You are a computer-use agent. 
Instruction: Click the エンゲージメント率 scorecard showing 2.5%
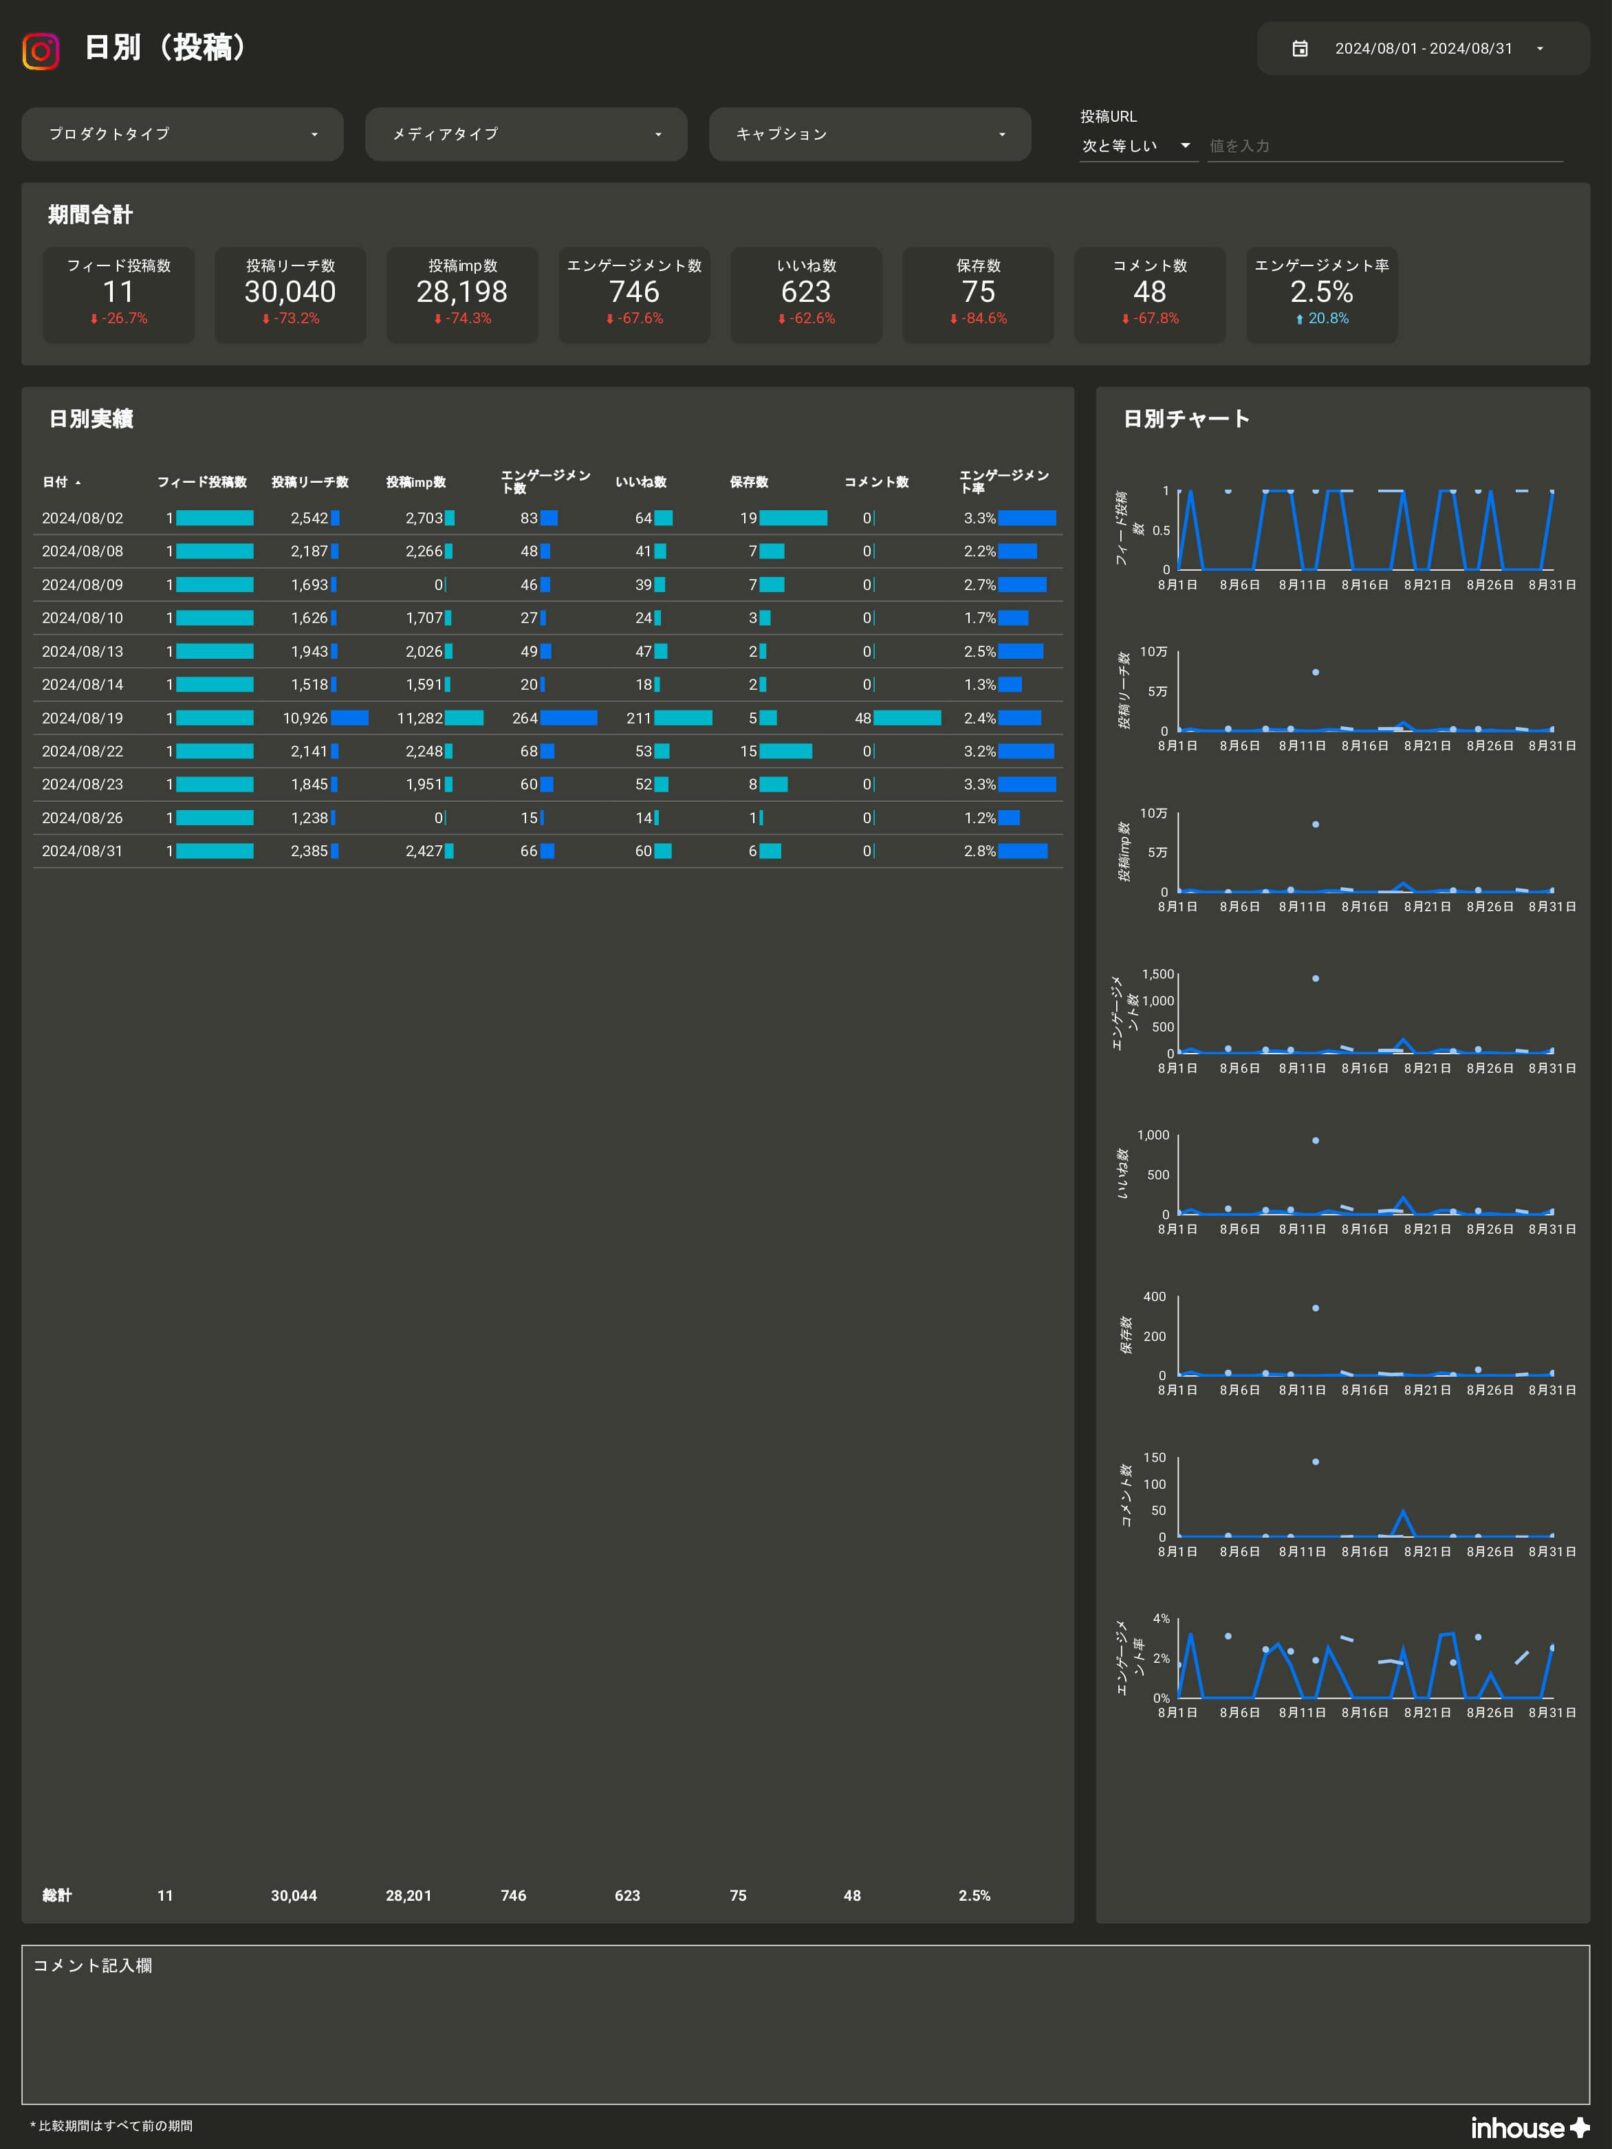tap(1321, 293)
